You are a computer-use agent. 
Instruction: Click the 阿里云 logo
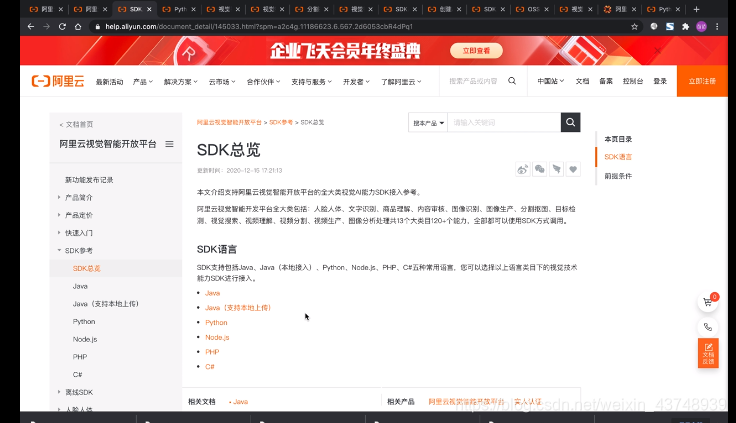pyautogui.click(x=58, y=81)
